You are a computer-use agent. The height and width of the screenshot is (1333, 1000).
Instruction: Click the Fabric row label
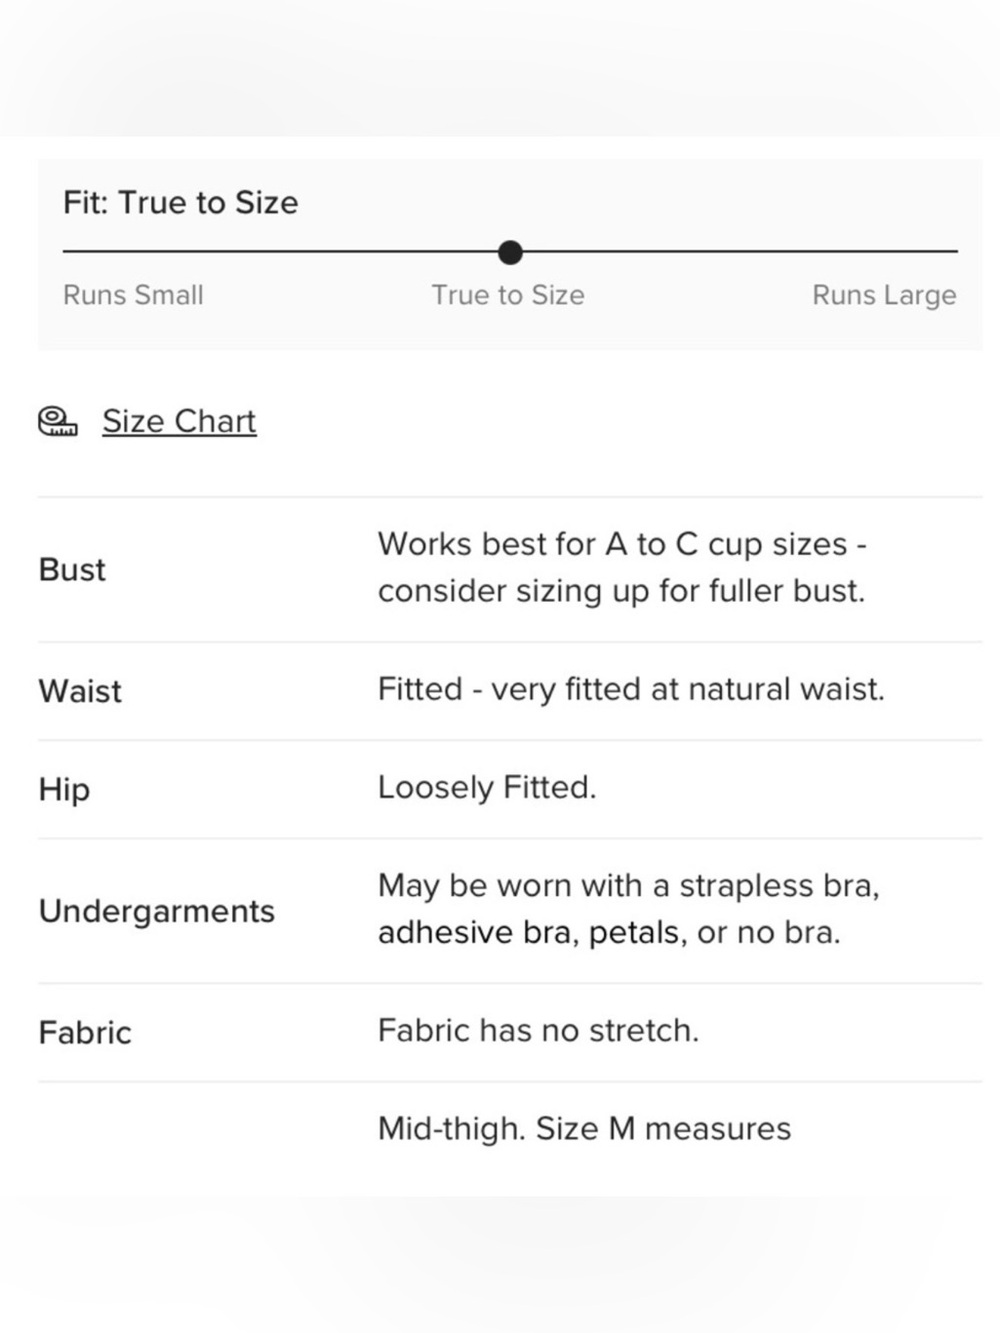(85, 1032)
